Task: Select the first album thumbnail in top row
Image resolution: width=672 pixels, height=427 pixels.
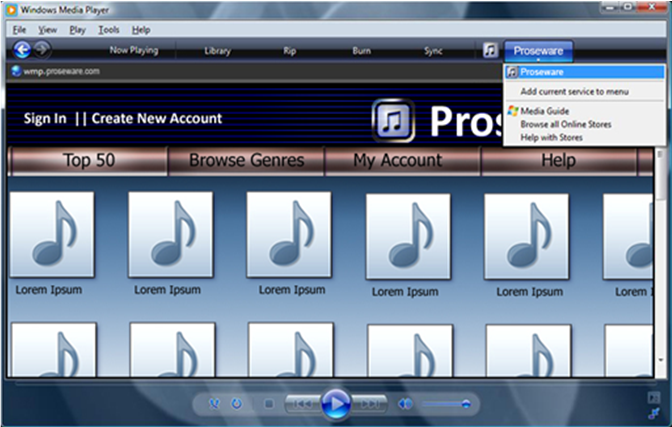Action: click(x=52, y=235)
